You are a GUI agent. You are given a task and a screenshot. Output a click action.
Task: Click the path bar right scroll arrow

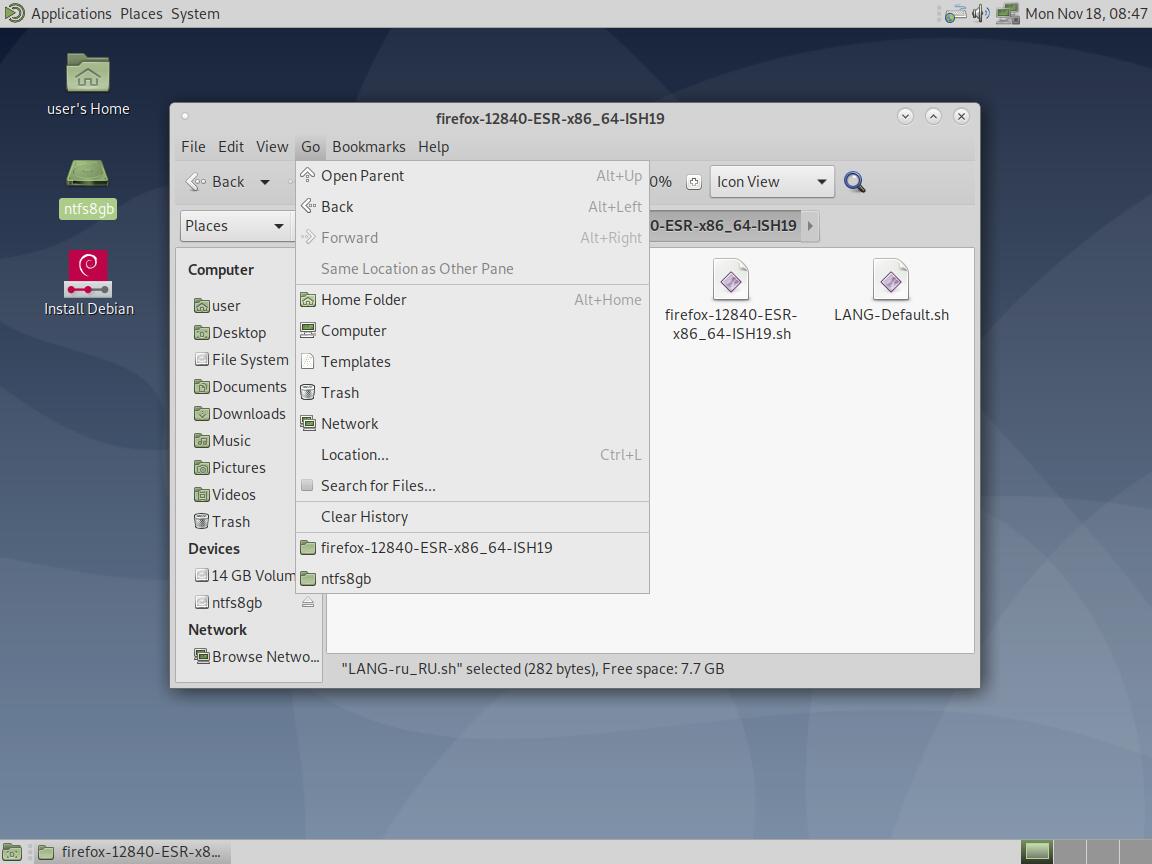[x=810, y=226]
